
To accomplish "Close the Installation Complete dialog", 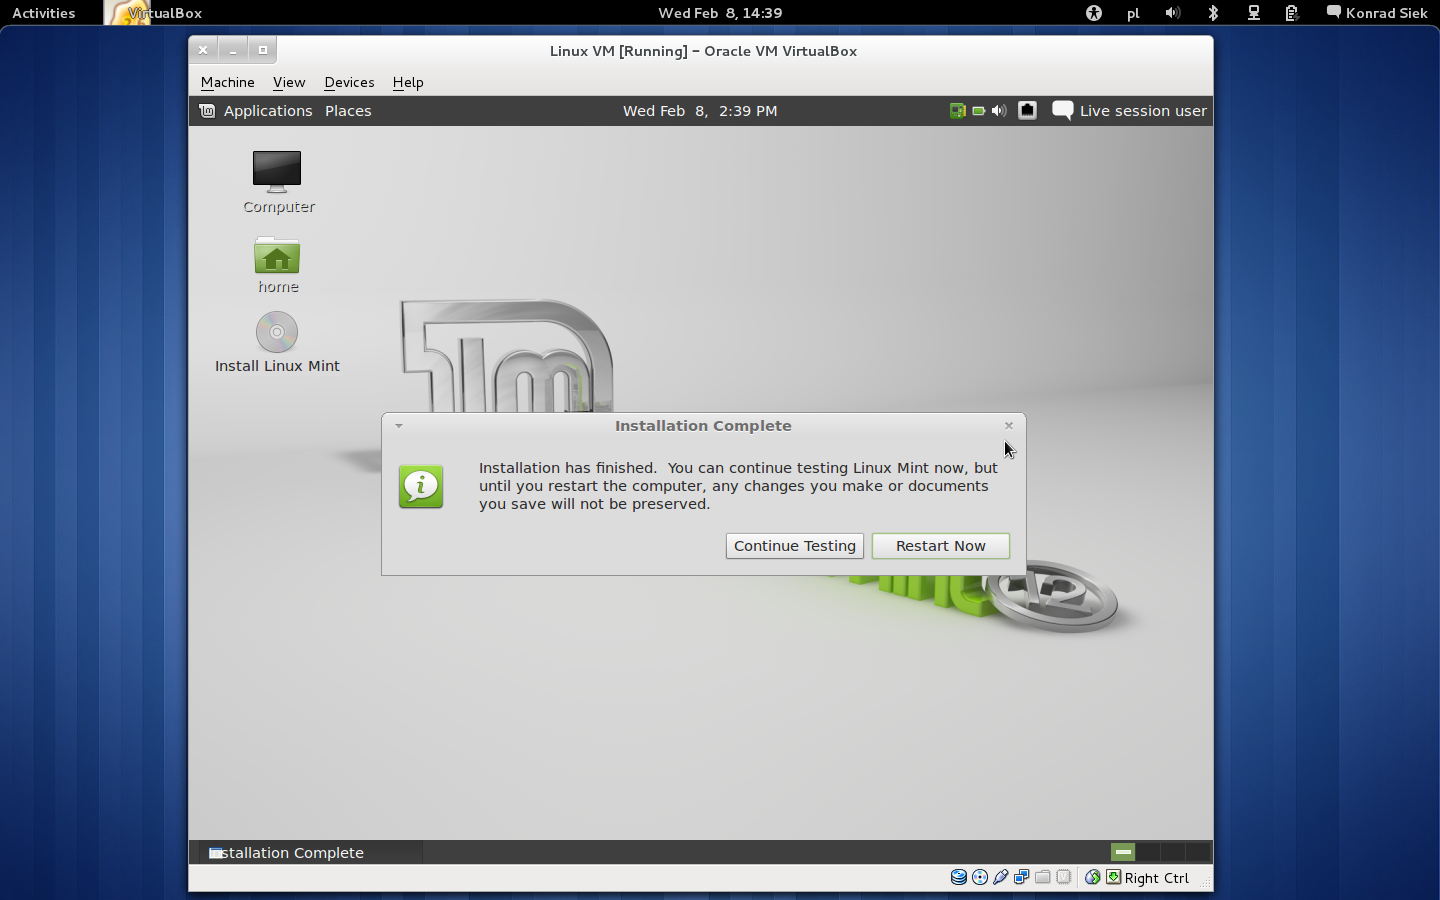I will click(x=1009, y=426).
